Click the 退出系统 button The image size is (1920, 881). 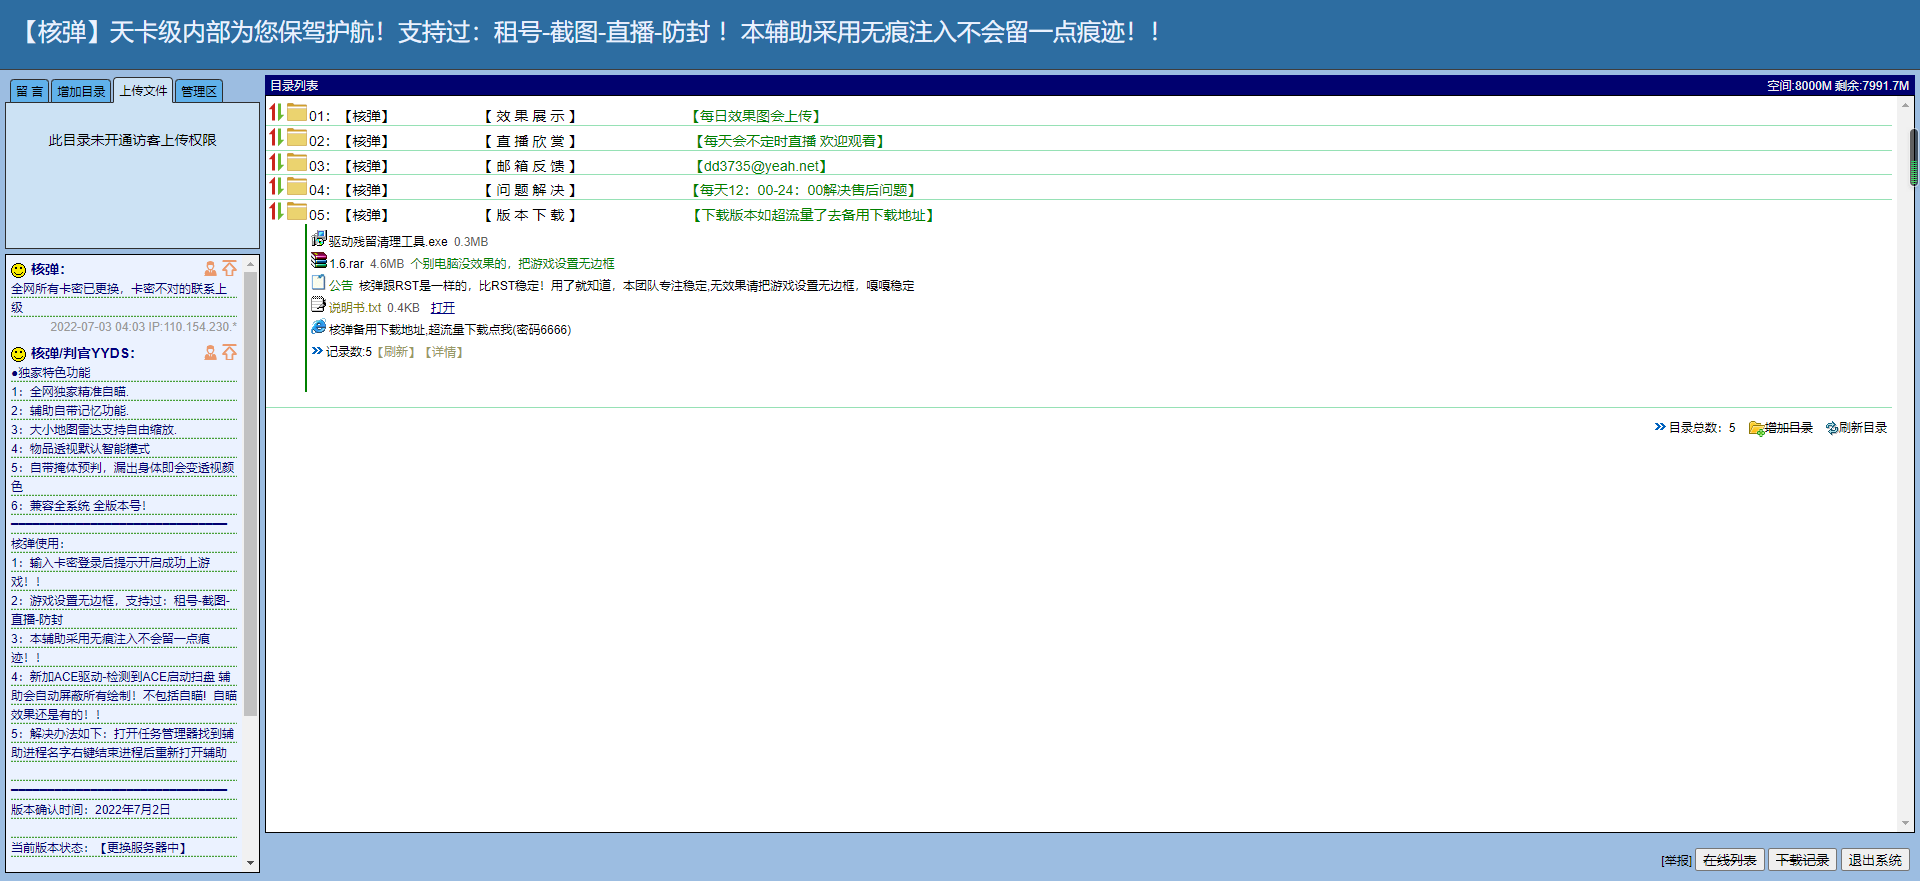pos(1874,860)
